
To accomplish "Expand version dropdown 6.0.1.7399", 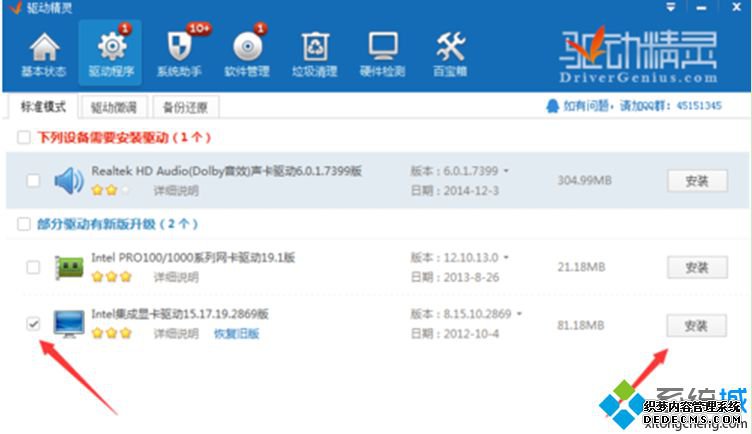I will coord(506,171).
